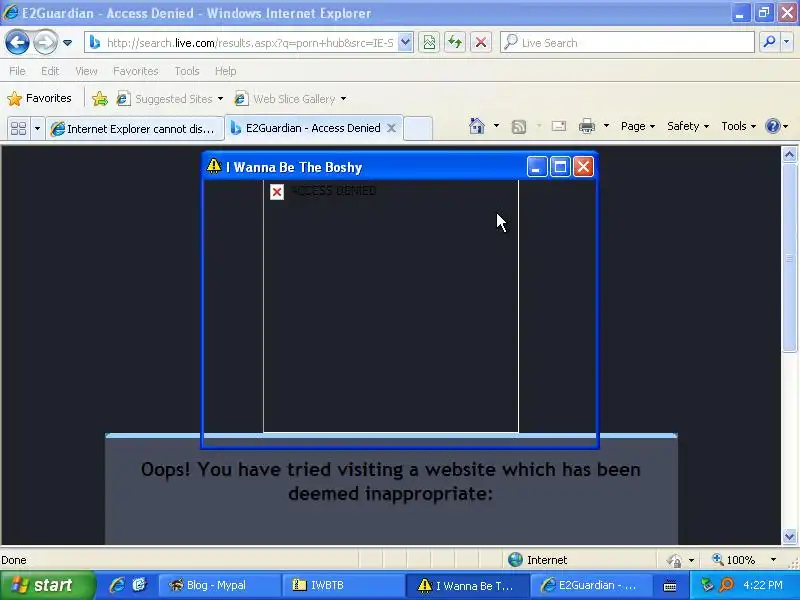Open the Tools command bar menu
The image size is (800, 600).
(x=738, y=126)
